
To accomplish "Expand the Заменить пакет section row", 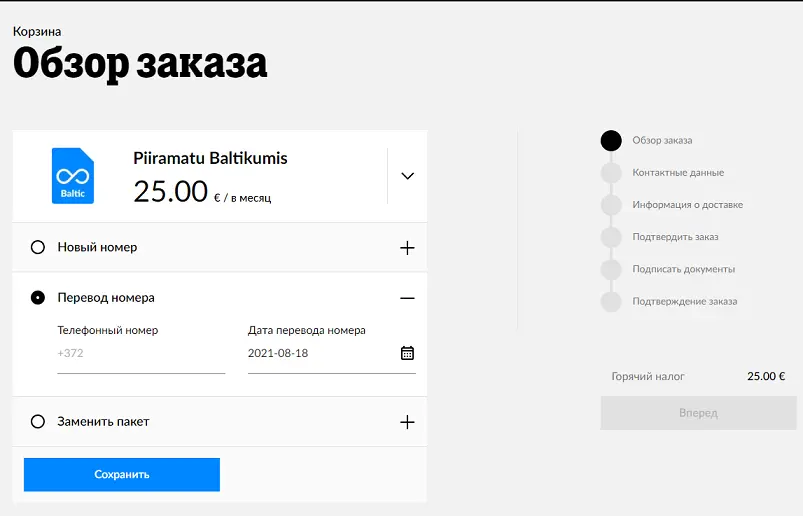I will (x=220, y=422).
